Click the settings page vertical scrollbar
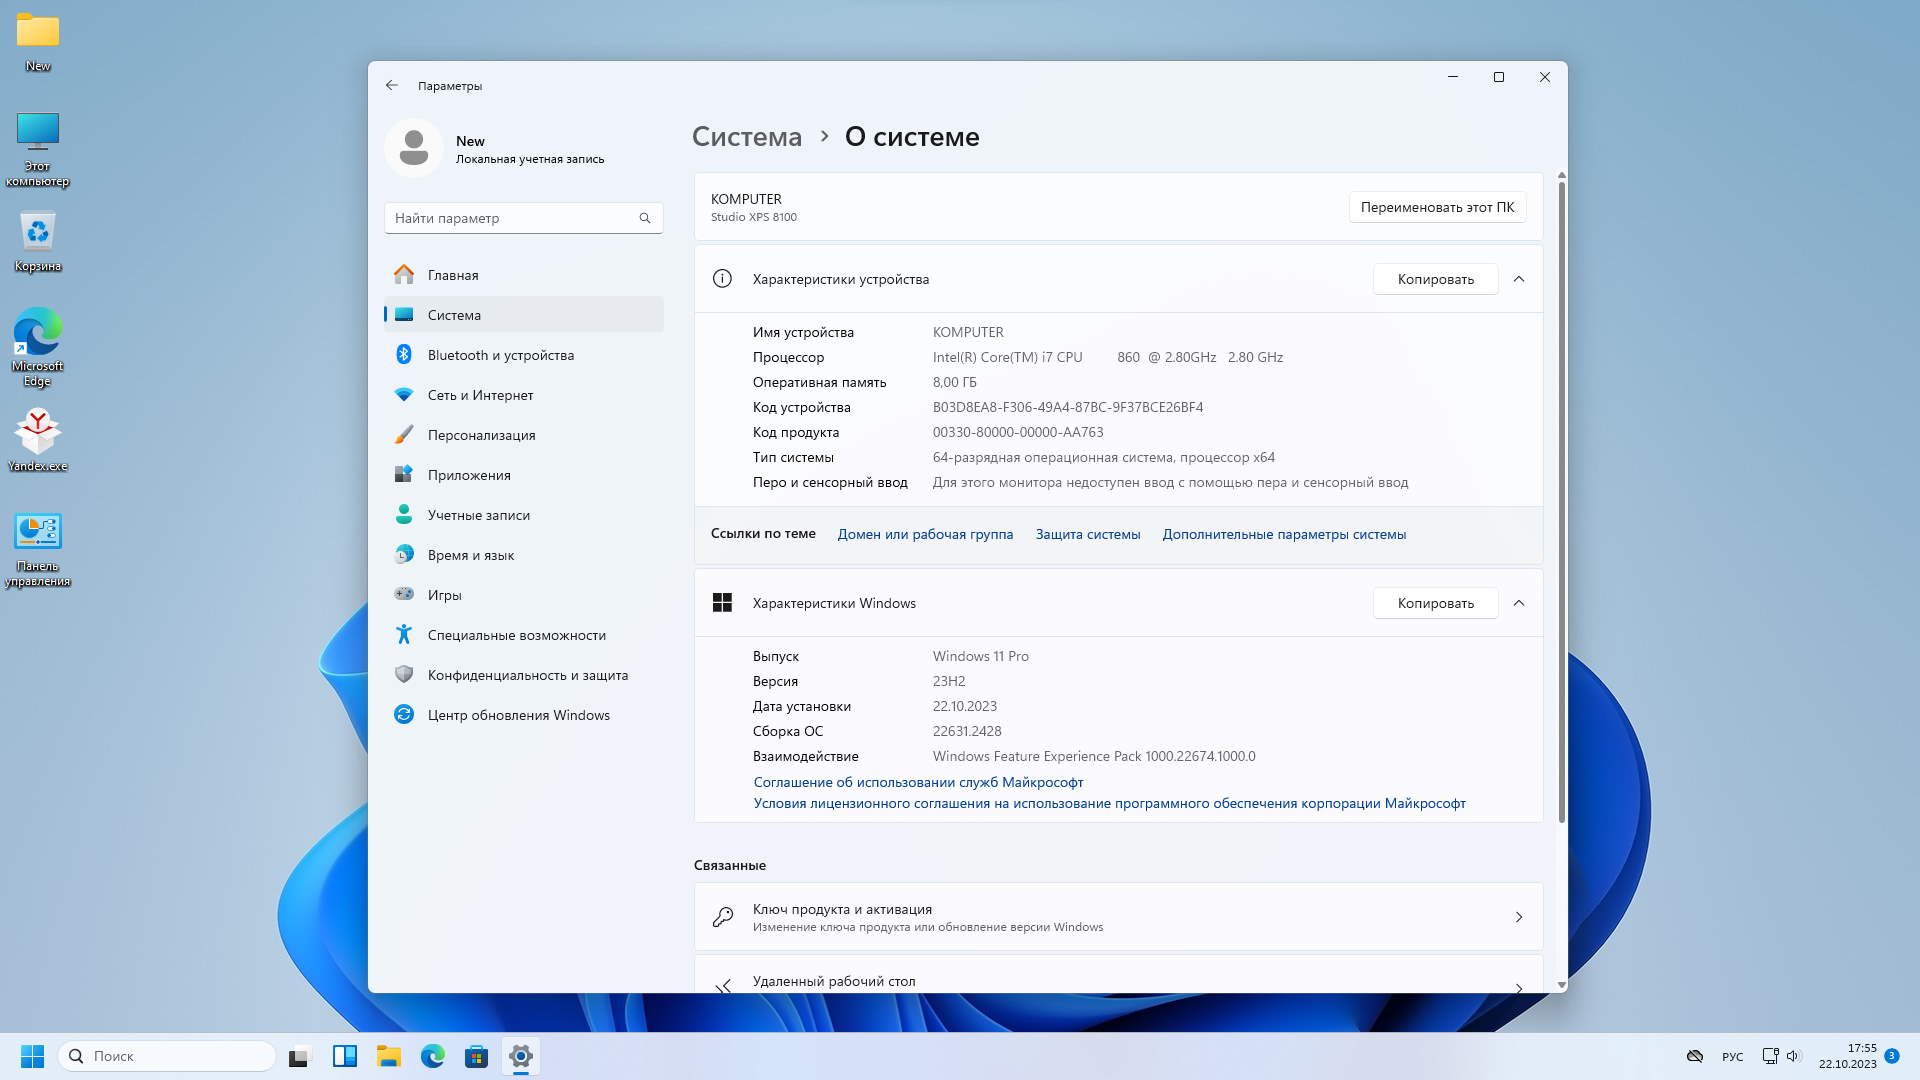 (1561, 500)
